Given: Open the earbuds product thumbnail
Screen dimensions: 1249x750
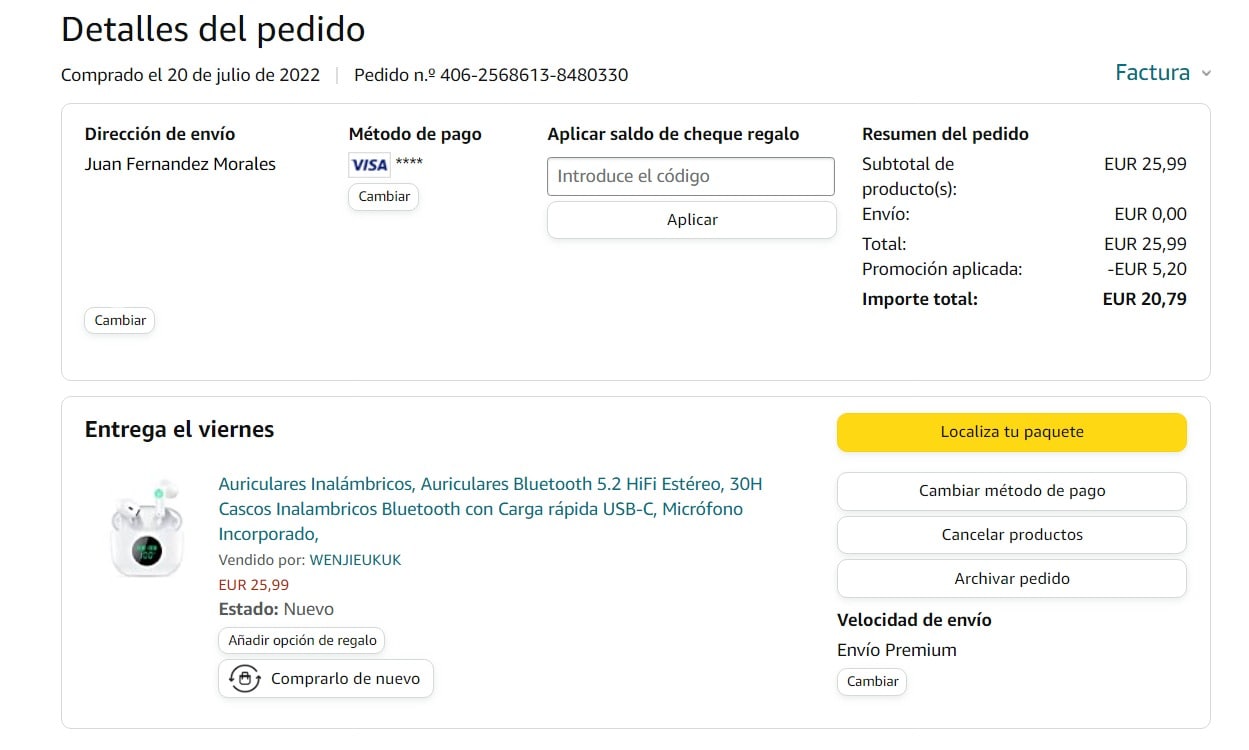Looking at the screenshot, I should (x=147, y=530).
